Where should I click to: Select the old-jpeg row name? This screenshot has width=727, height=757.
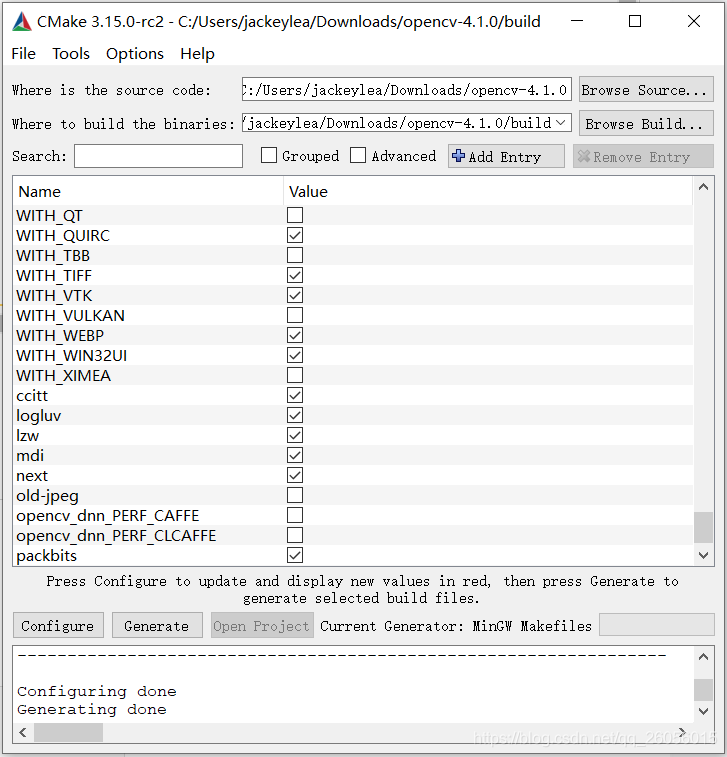click(x=47, y=496)
